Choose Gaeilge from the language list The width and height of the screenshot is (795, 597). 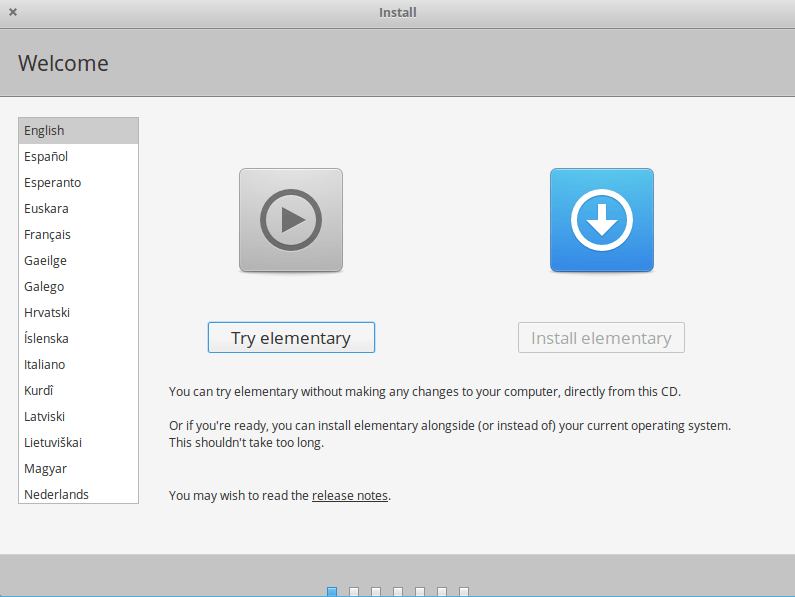click(79, 260)
